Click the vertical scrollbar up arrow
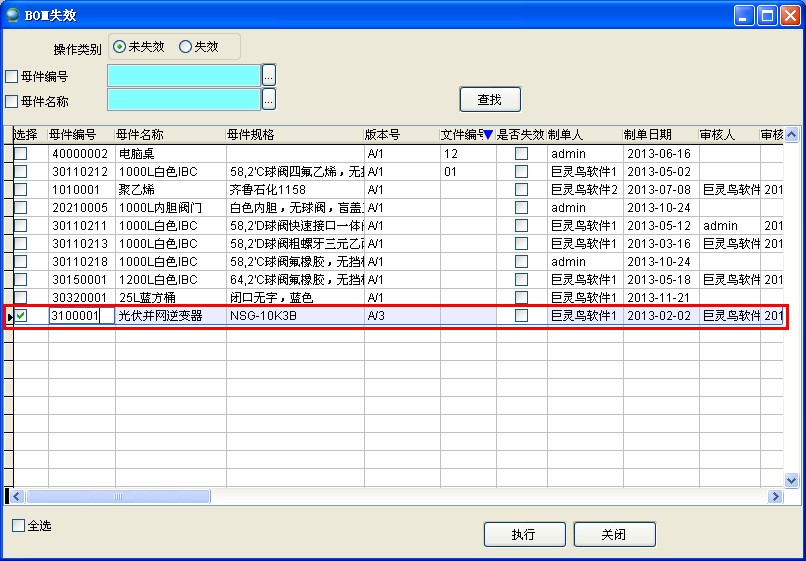 [x=791, y=135]
